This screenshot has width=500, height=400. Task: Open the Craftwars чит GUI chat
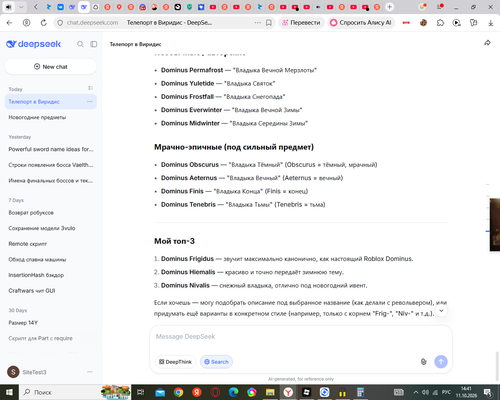(x=50, y=290)
